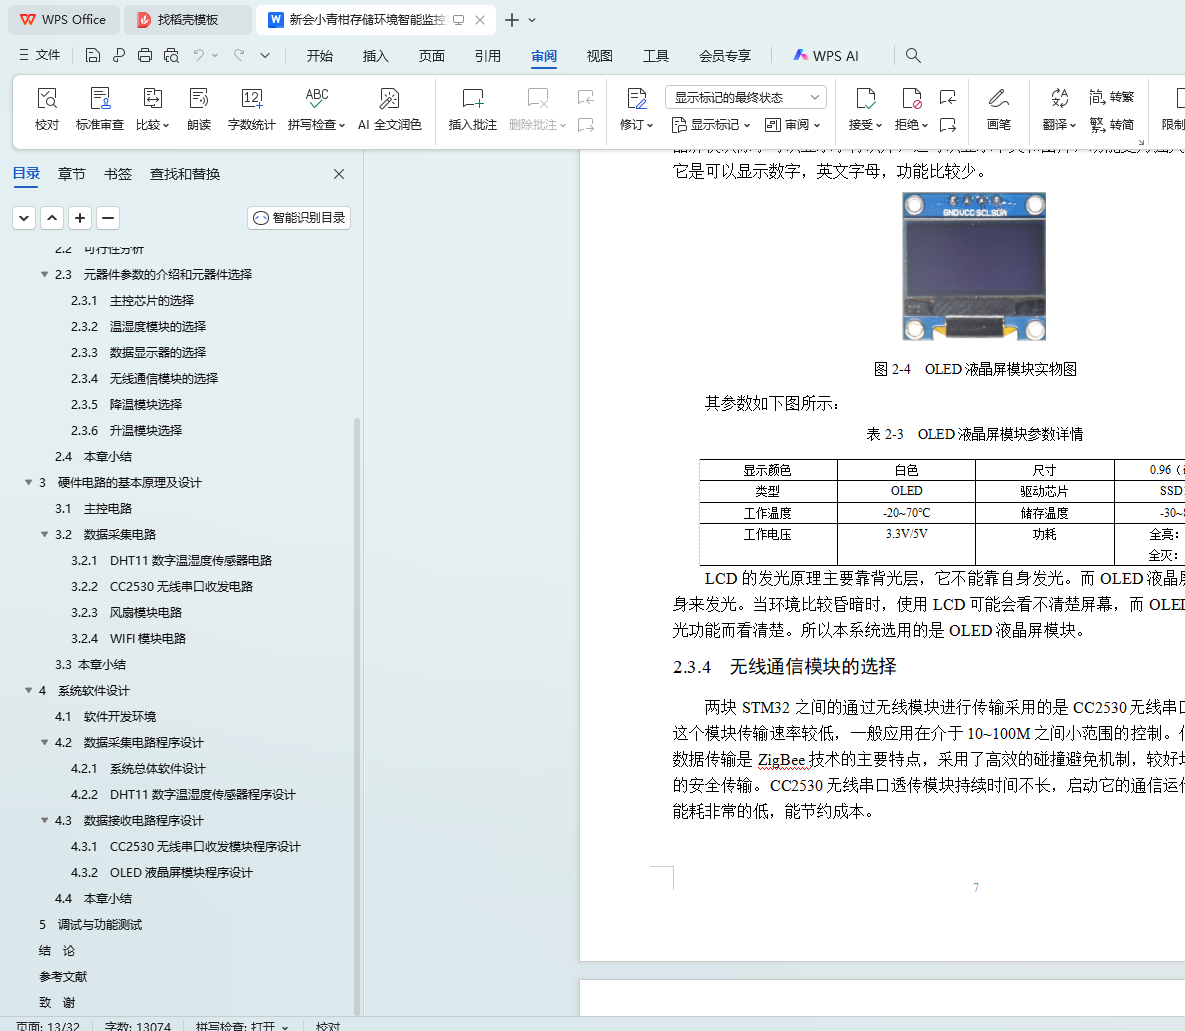The image size is (1185, 1031).
Task: Click the expand-all plus button in outline
Action: 80,218
